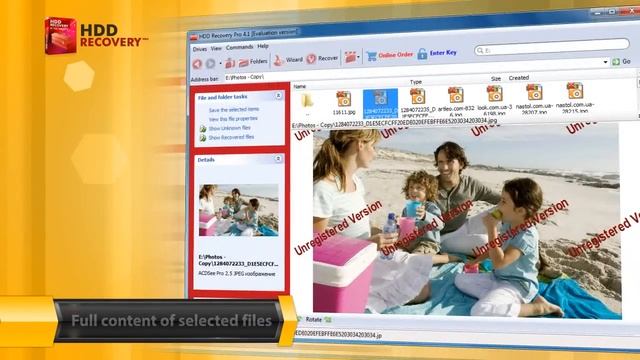Click the Show Unknown files link
640x360 pixels.
tap(229, 128)
